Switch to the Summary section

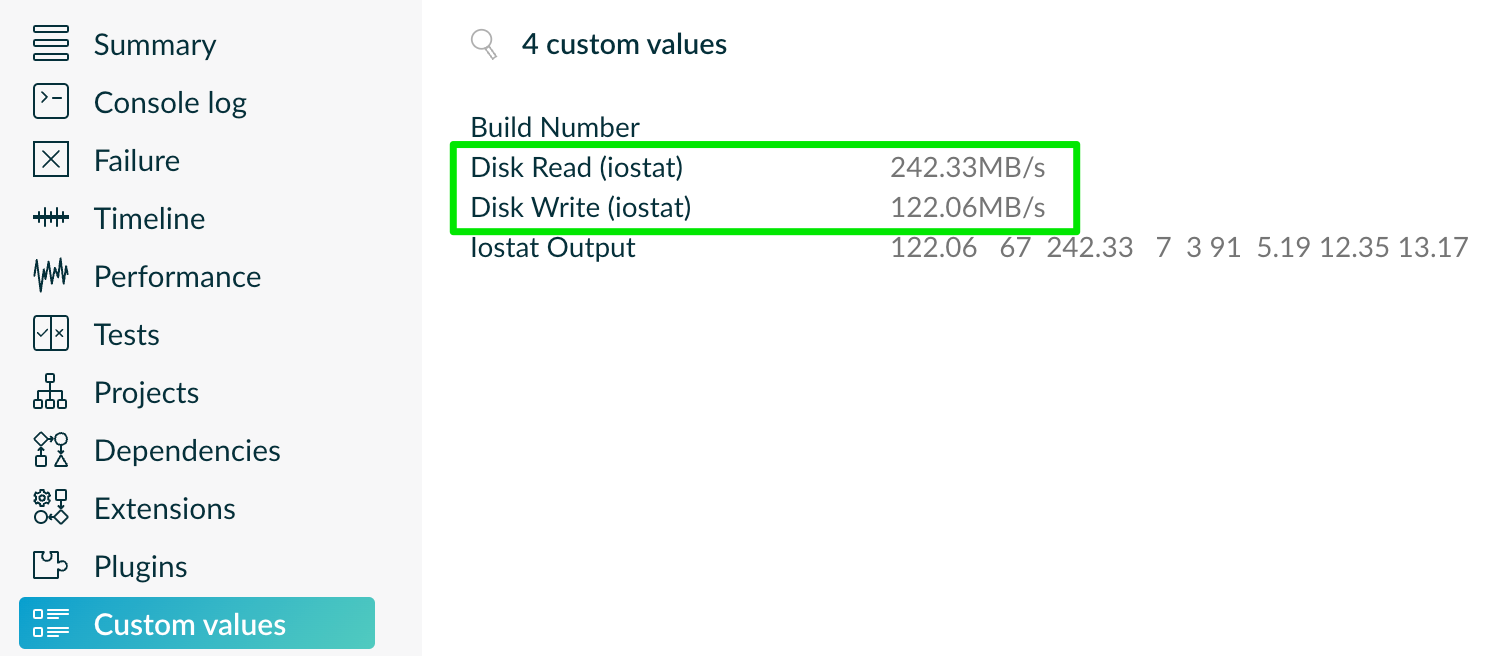click(x=155, y=45)
